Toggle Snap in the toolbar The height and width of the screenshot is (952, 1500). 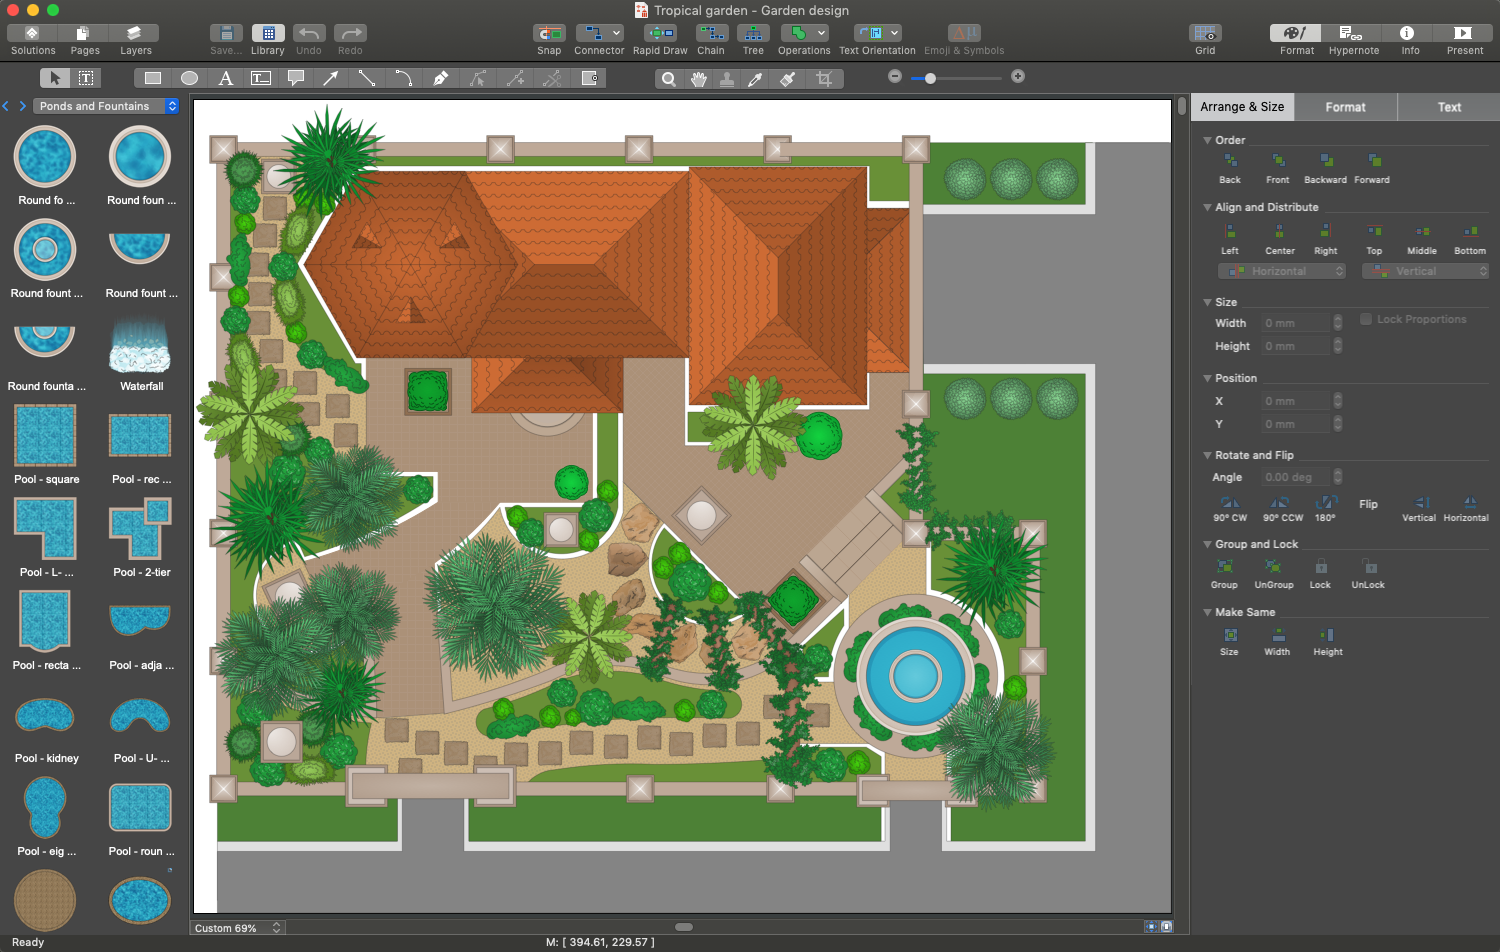[549, 34]
